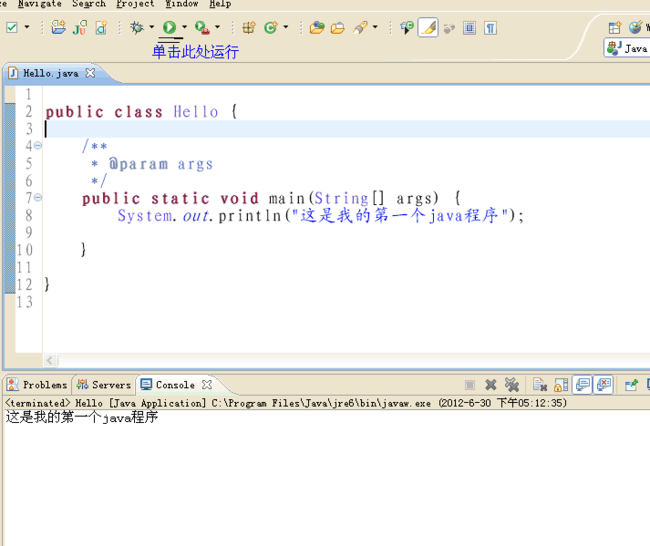Screen dimensions: 650x546
Task: Click the Remove All Terminated Launches icon
Action: [512, 385]
